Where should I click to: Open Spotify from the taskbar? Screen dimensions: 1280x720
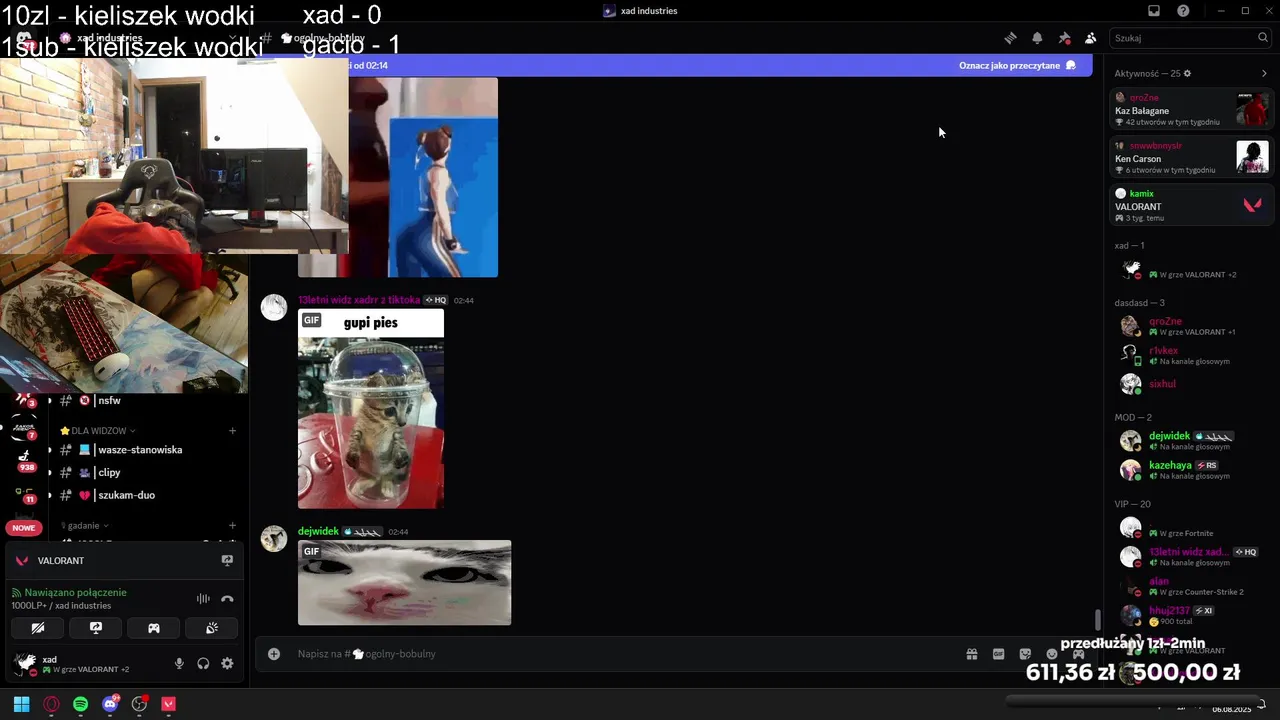[80, 704]
